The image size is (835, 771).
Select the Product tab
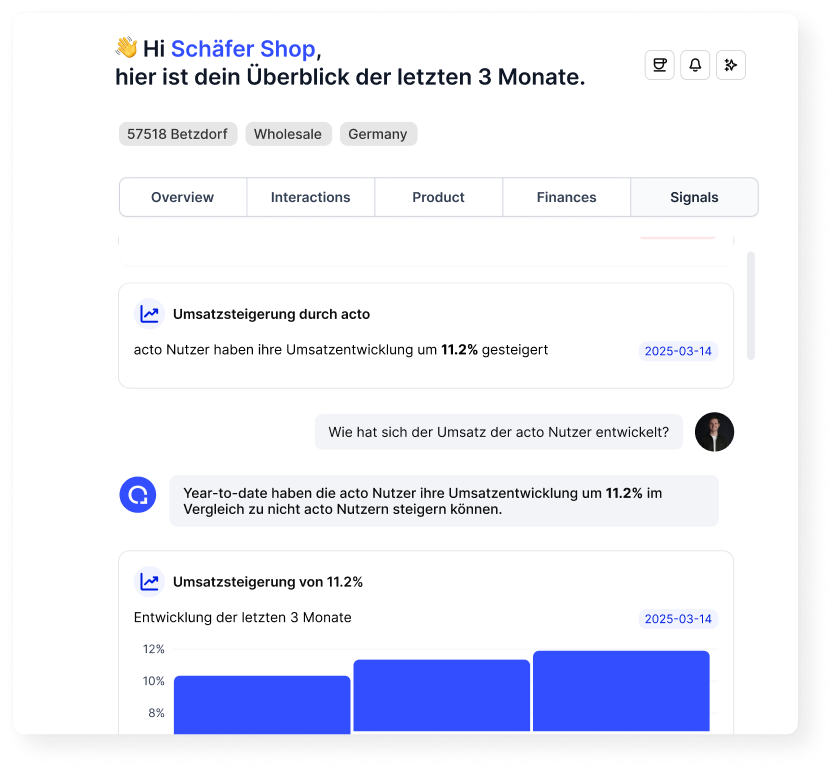[x=438, y=197]
